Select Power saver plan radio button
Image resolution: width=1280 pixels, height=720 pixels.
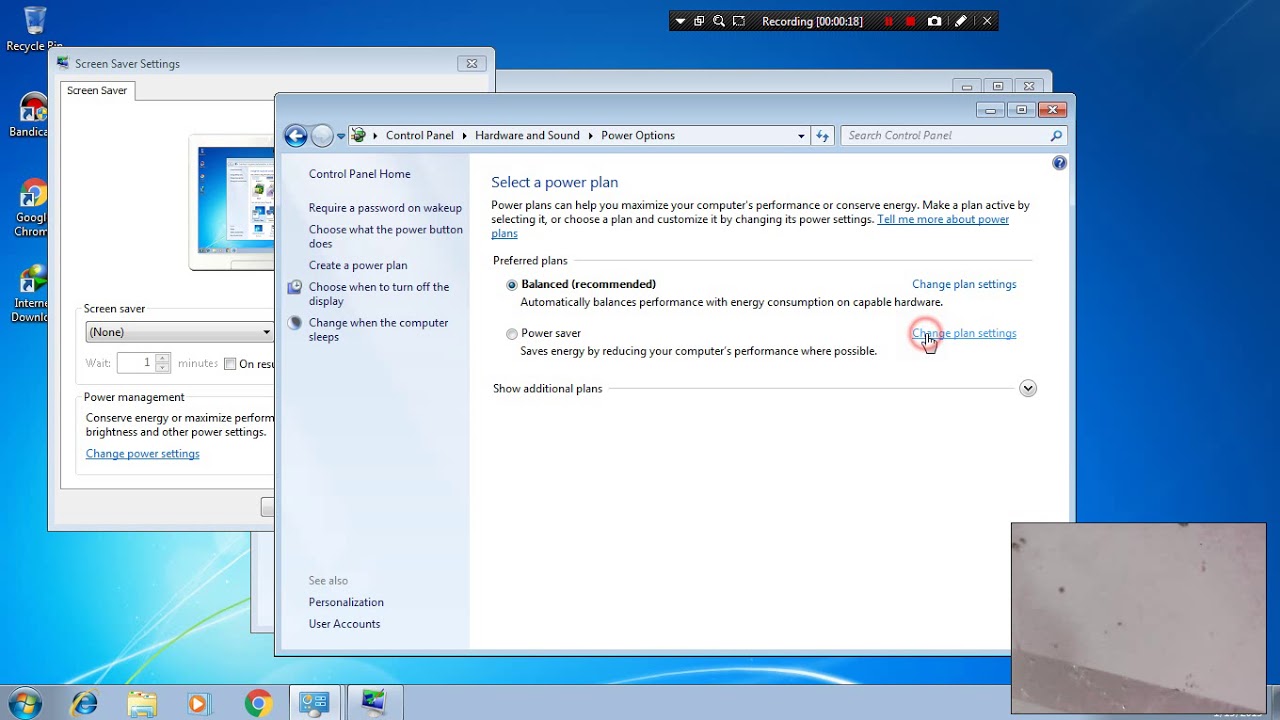pyautogui.click(x=512, y=334)
